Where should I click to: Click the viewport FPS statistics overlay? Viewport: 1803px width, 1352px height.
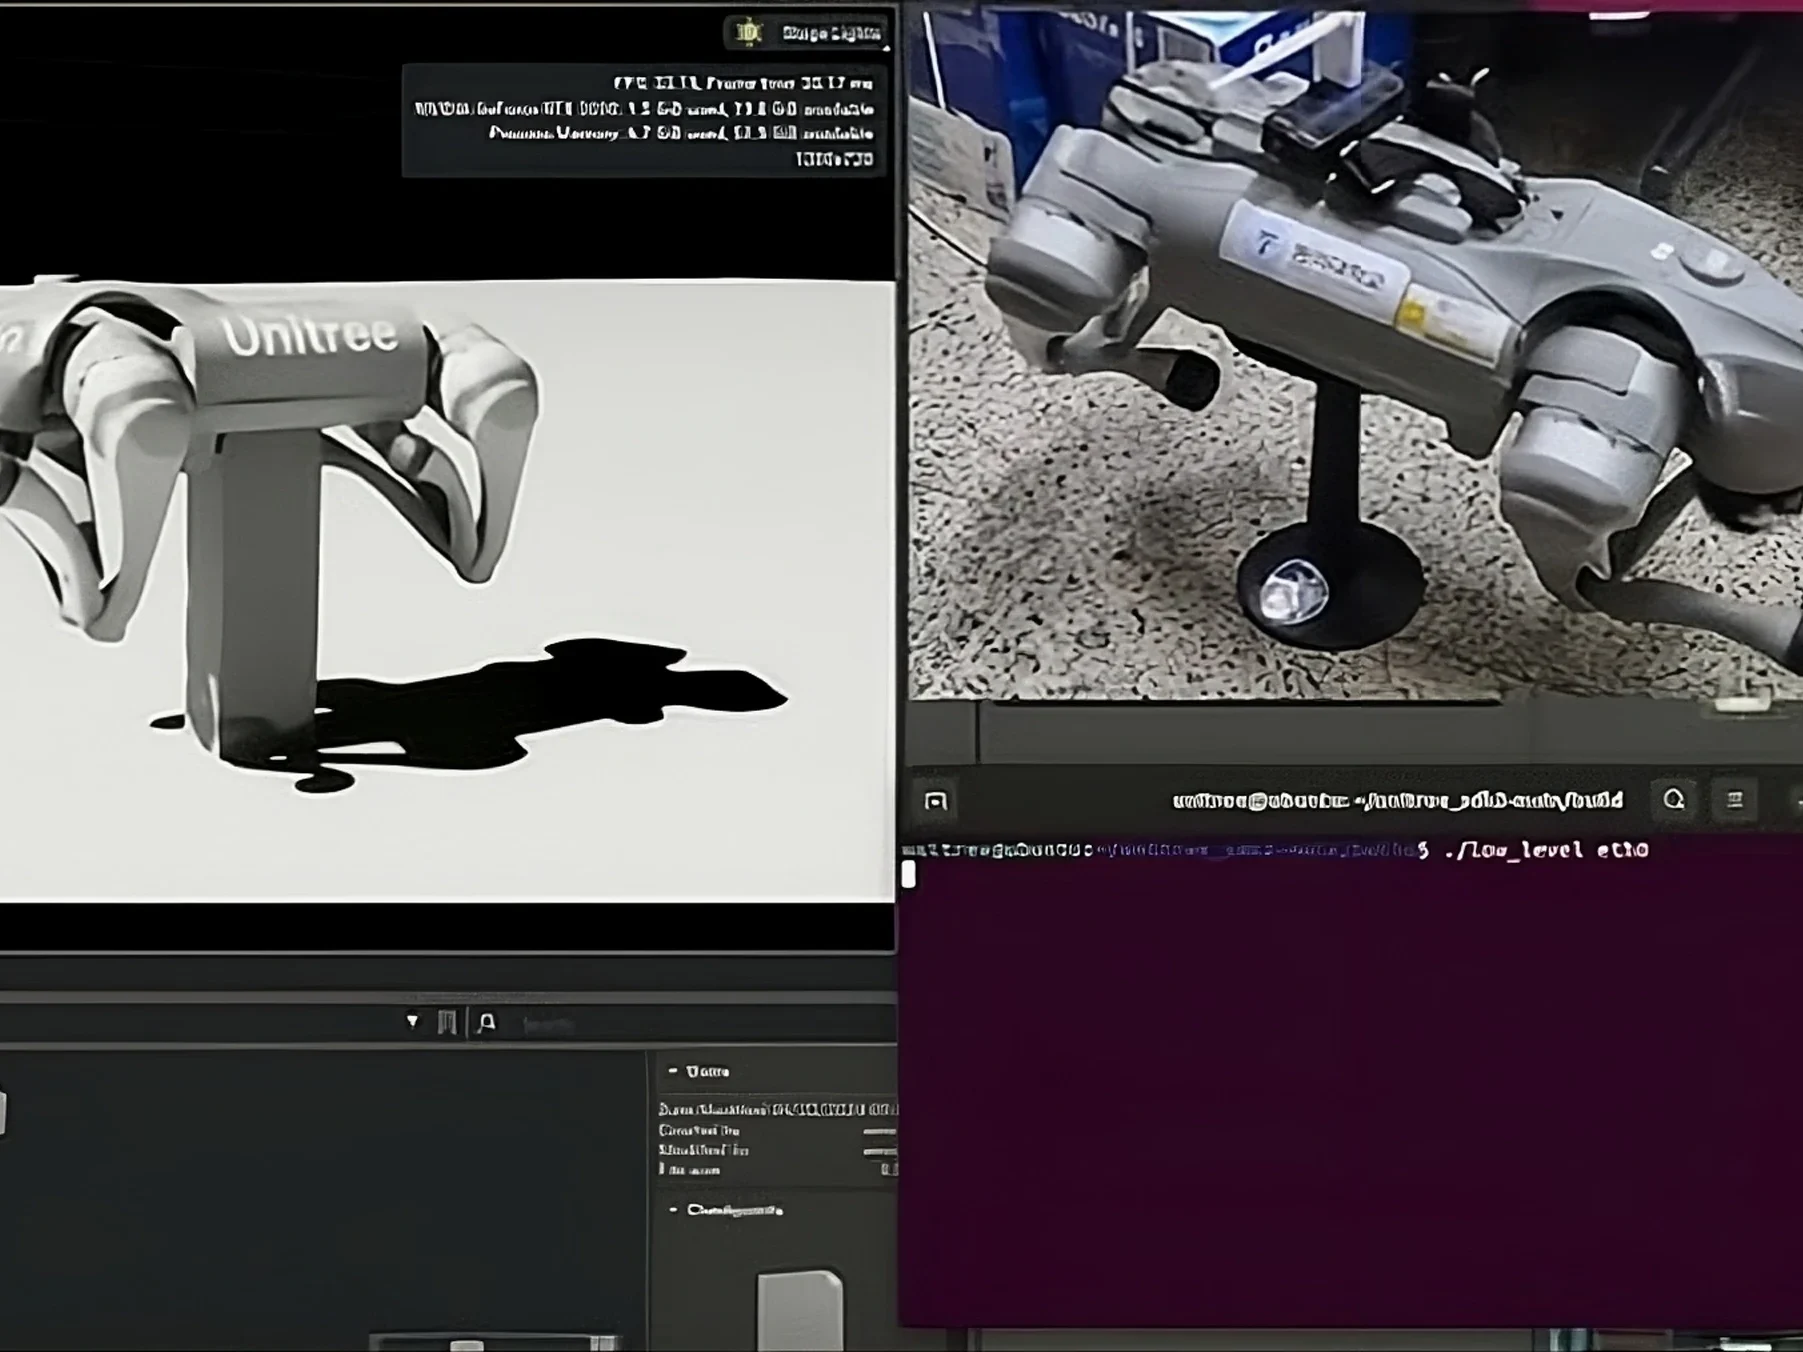tap(643, 121)
